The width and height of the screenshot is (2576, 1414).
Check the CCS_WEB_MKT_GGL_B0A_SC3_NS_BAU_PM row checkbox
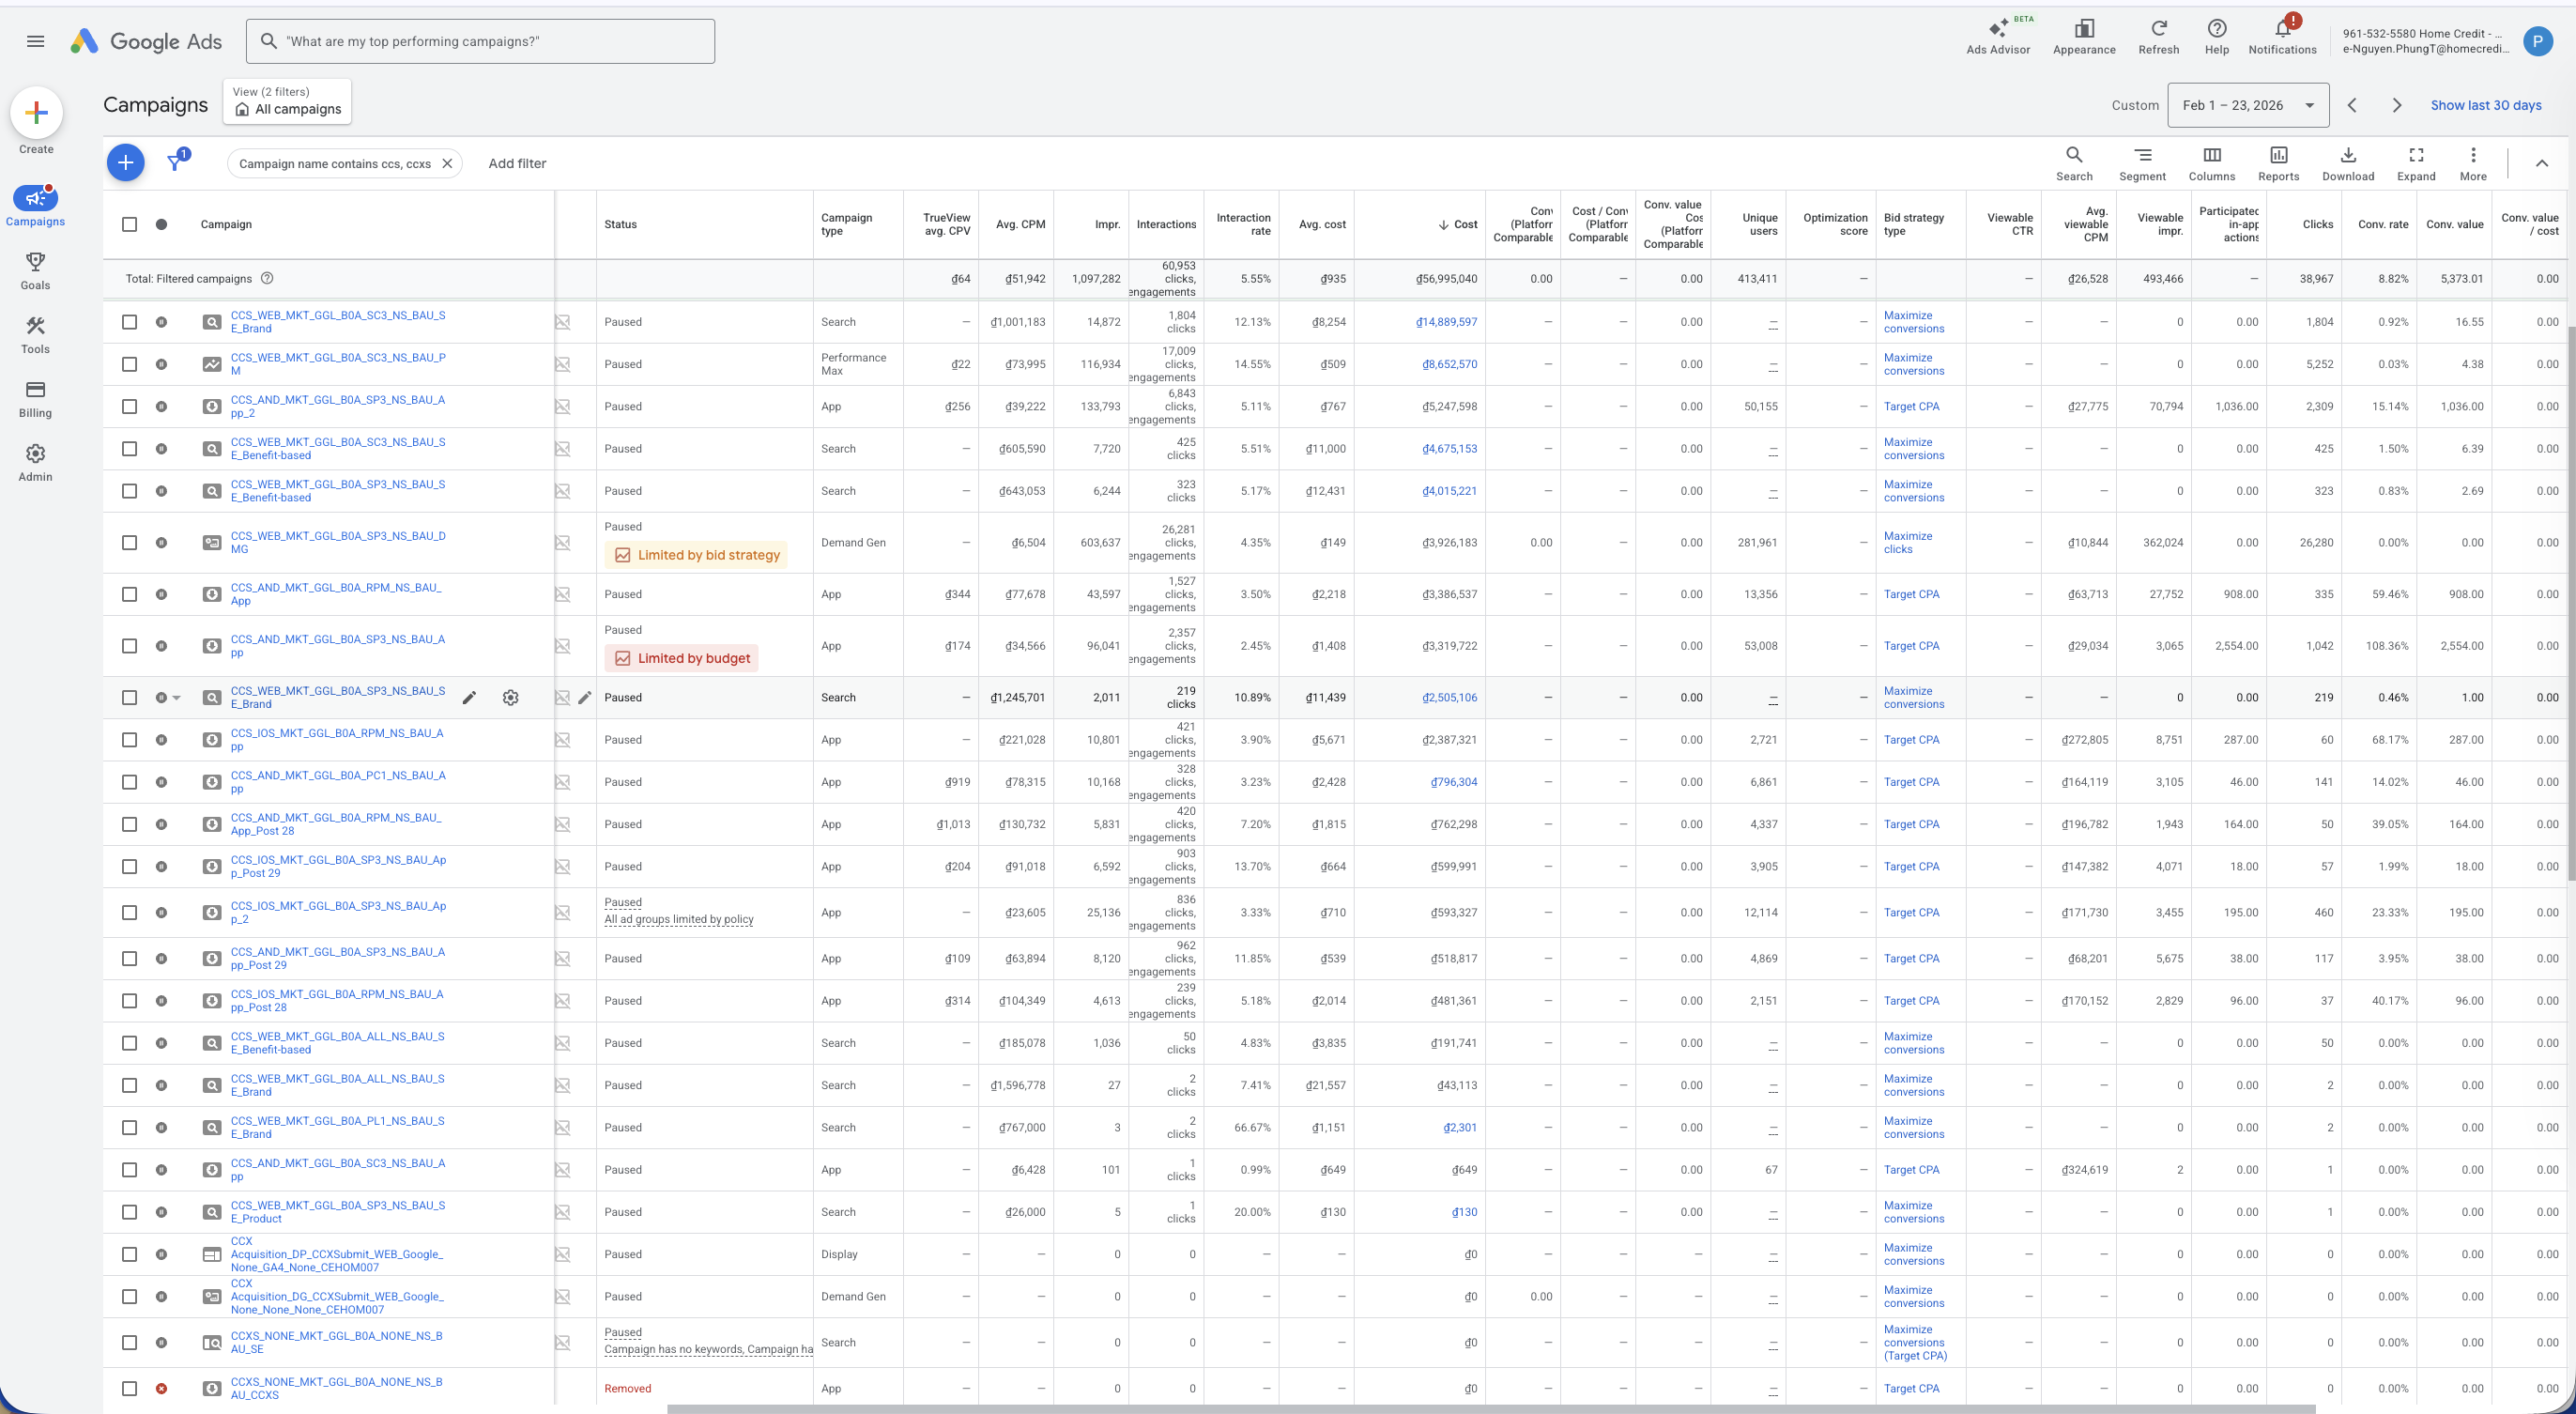click(x=129, y=364)
